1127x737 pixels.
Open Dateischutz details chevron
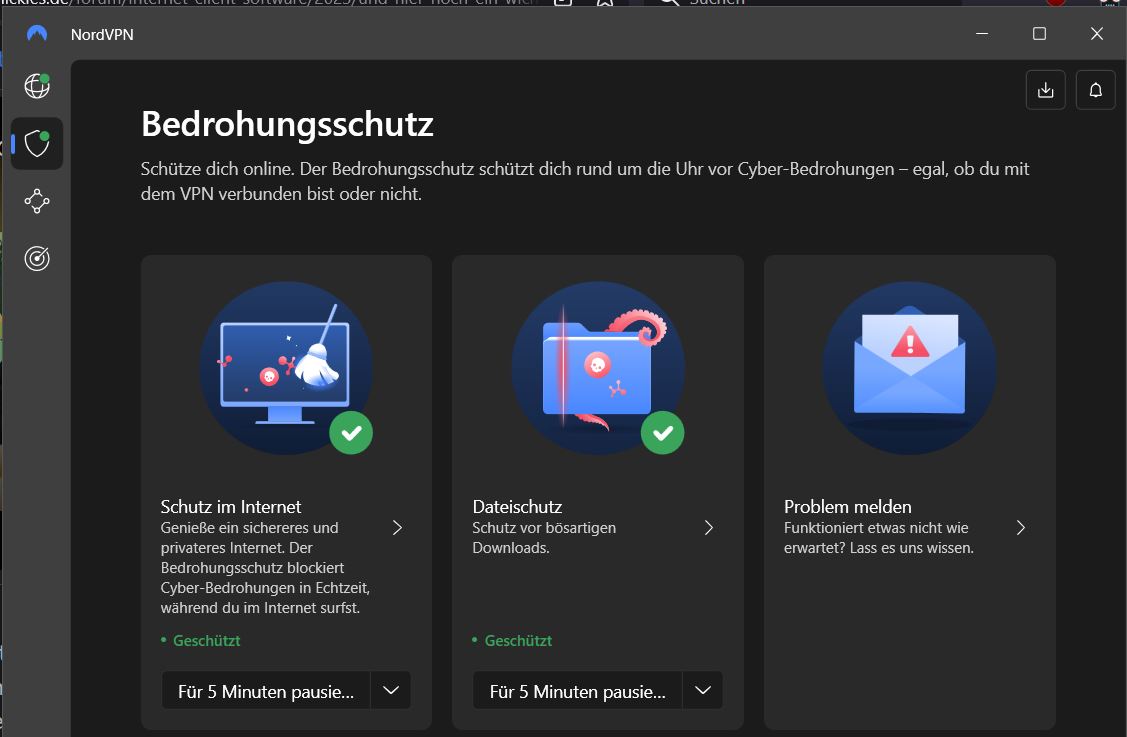pos(709,528)
